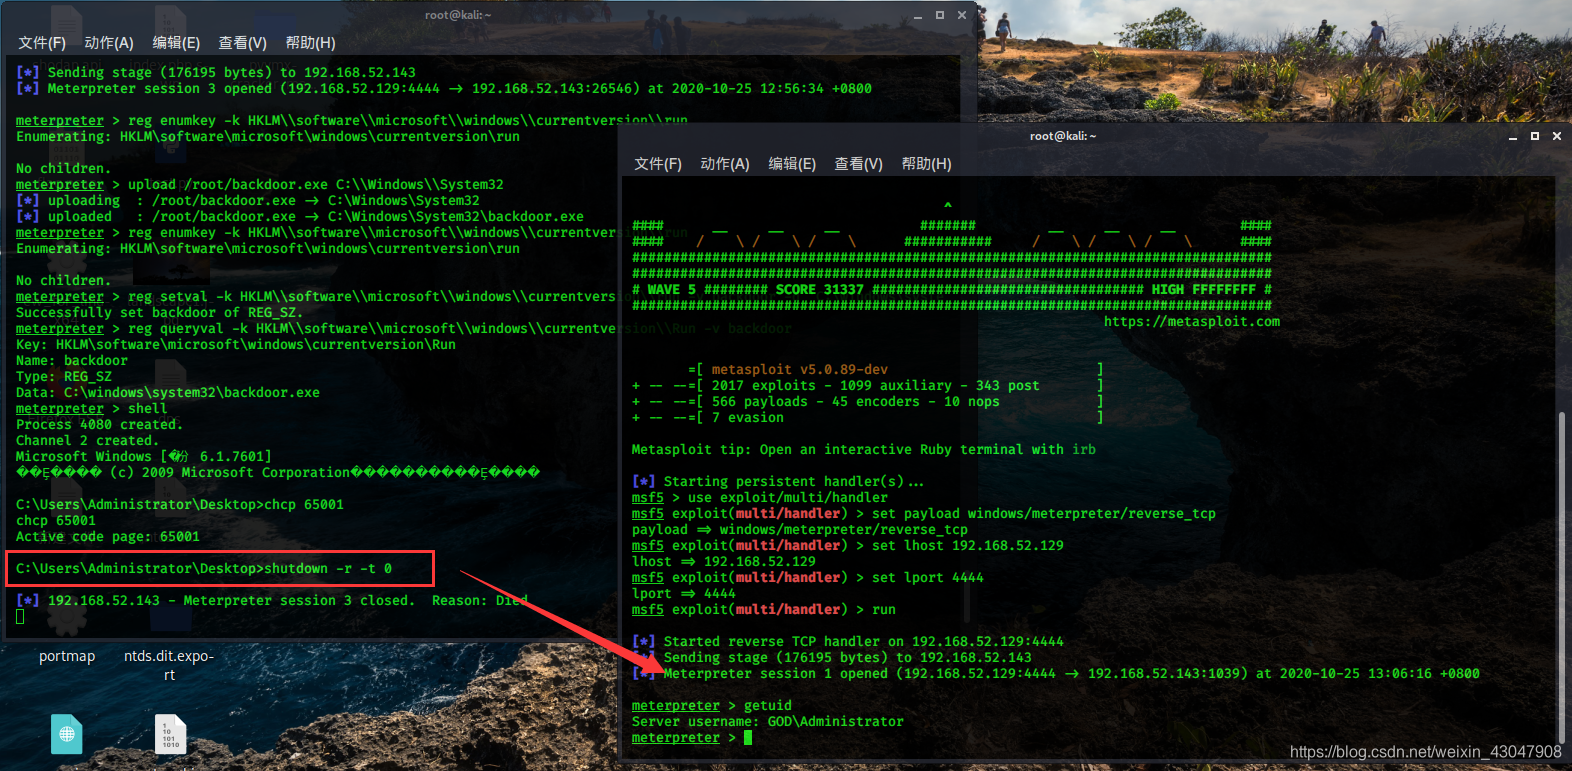Click 'Process 4080 created.' line
This screenshot has height=771, width=1572.
coord(100,424)
